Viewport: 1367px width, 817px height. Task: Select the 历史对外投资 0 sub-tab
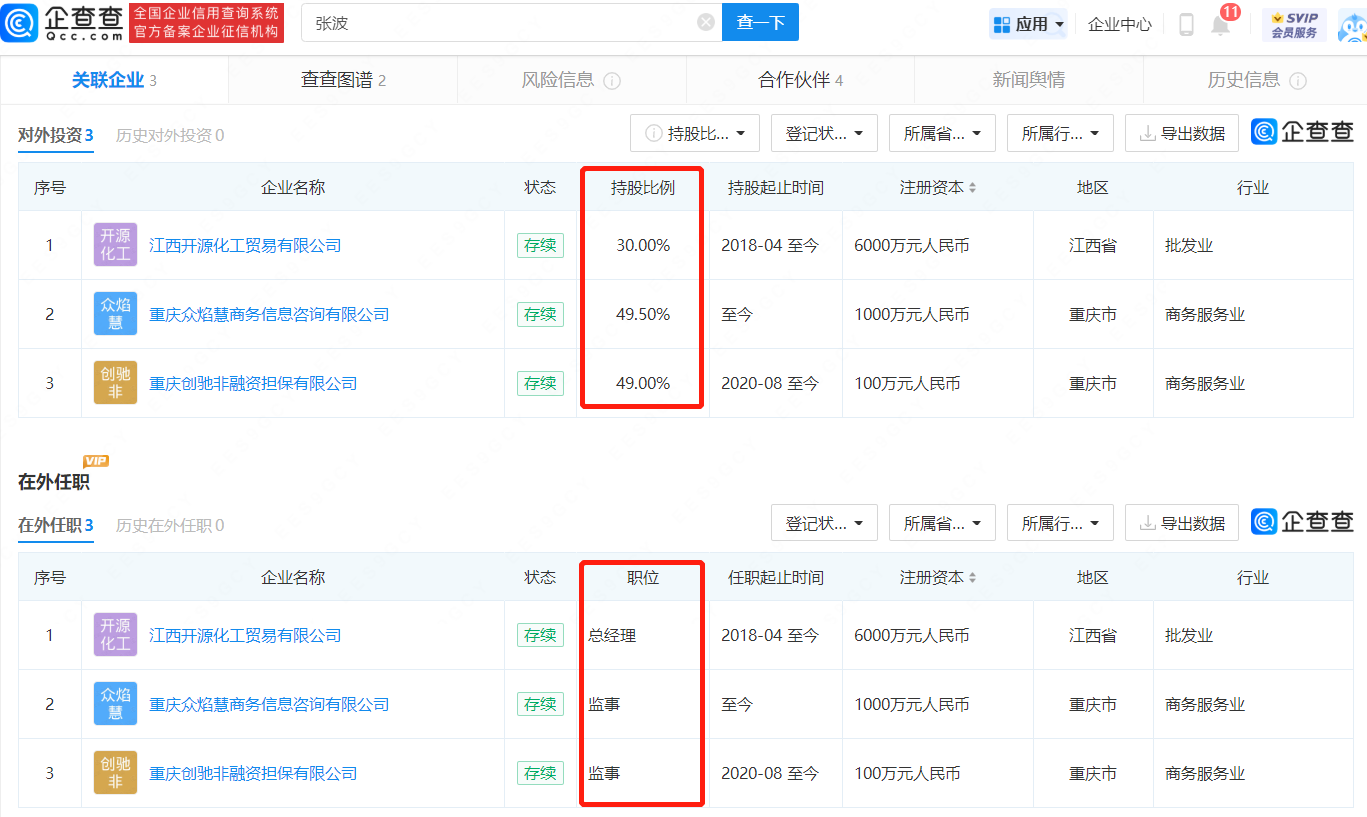click(170, 135)
